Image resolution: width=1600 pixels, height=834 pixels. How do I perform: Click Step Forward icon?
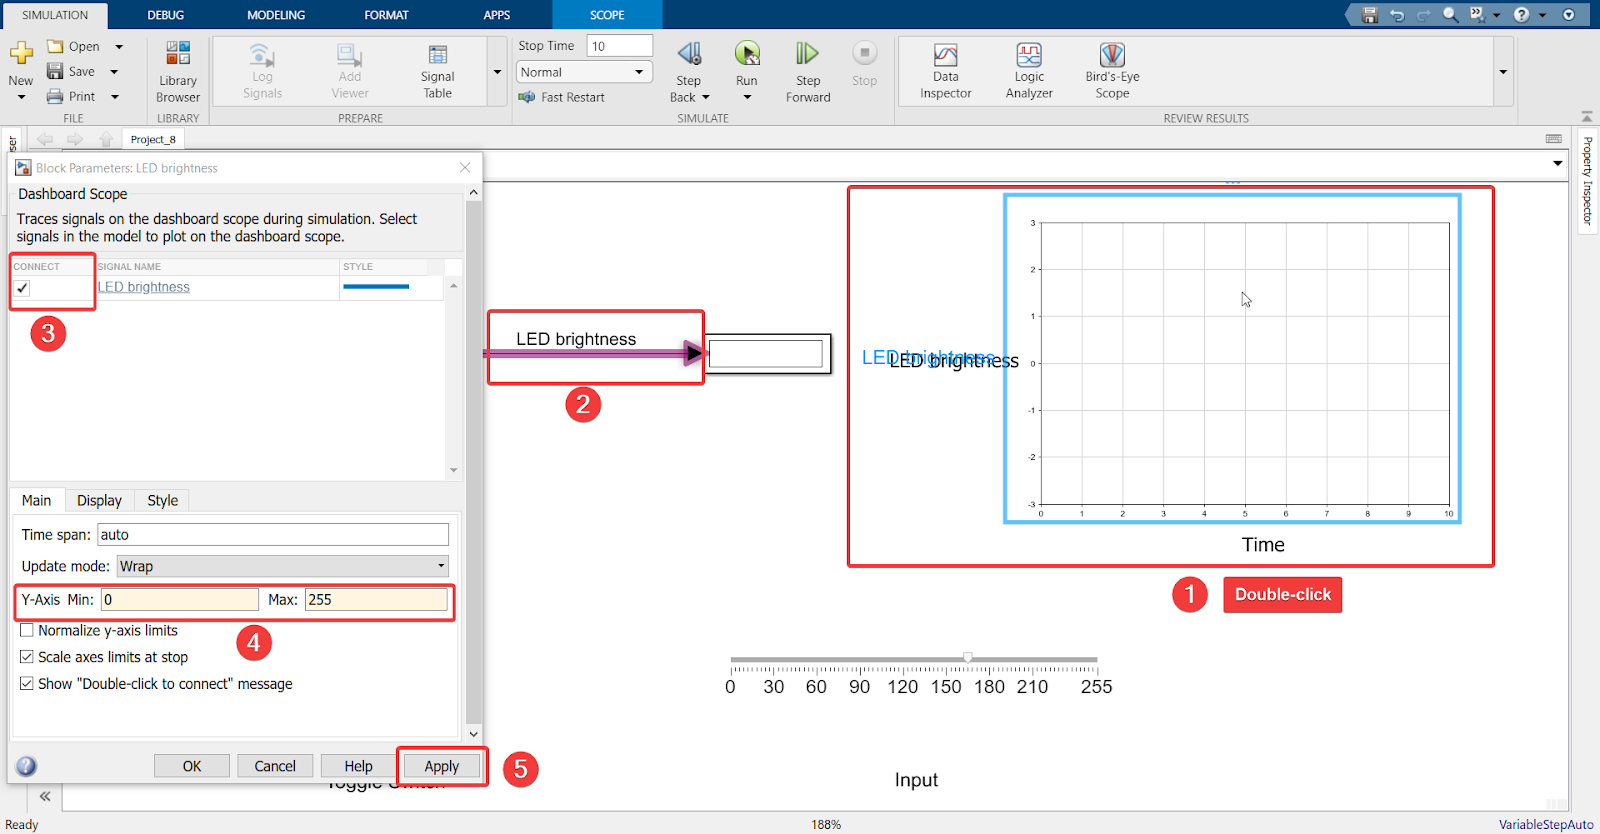click(x=807, y=53)
